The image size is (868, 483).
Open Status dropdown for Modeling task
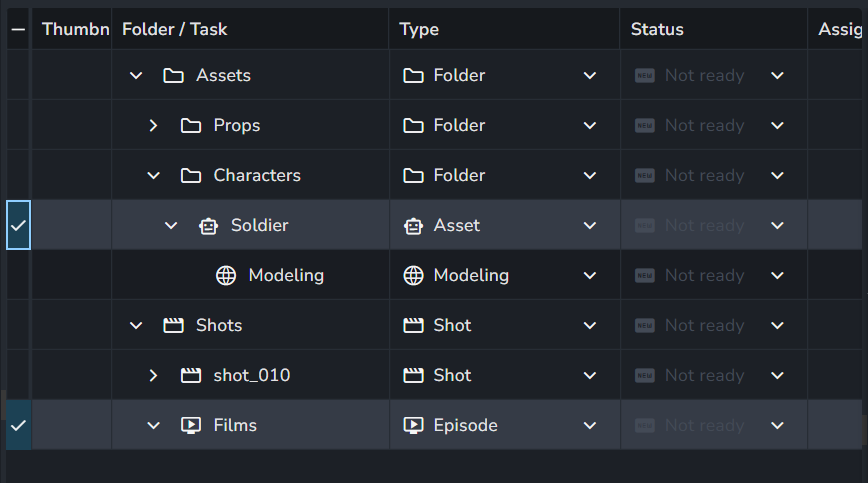777,275
